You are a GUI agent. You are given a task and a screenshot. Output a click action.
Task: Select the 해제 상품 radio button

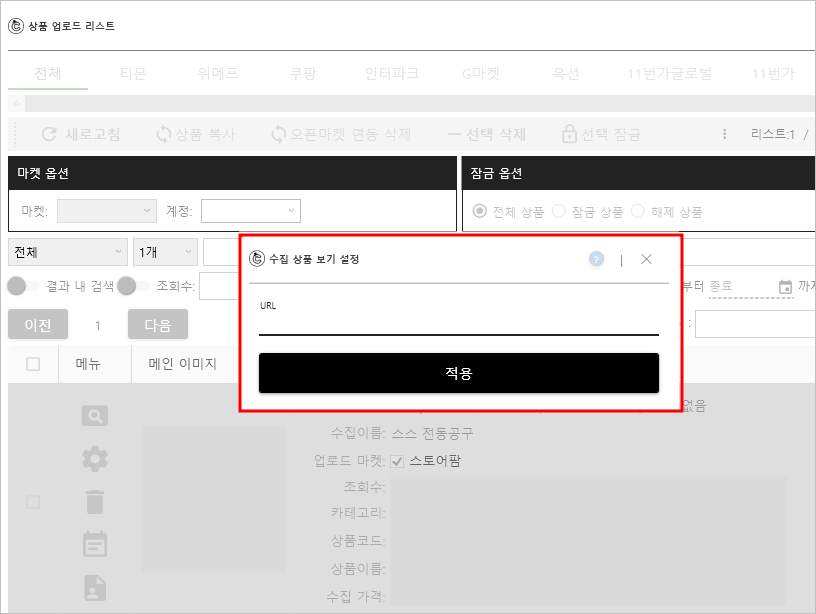(x=638, y=211)
